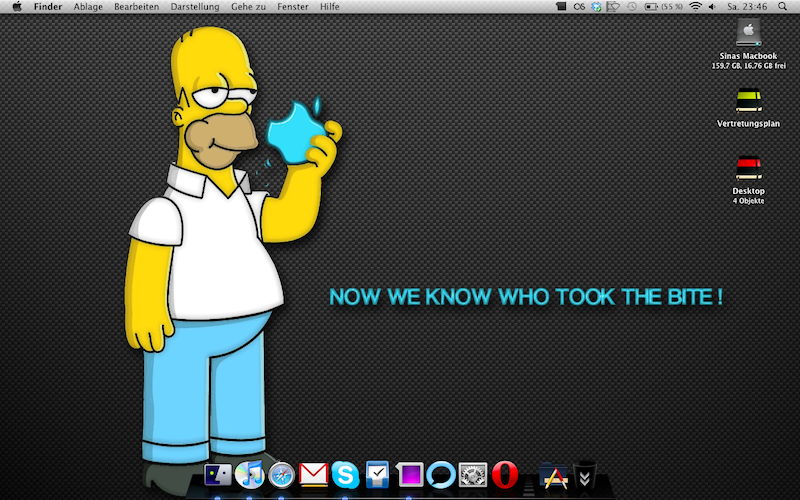The width and height of the screenshot is (800, 500).
Task: Open the Apple menu
Action: tap(17, 7)
